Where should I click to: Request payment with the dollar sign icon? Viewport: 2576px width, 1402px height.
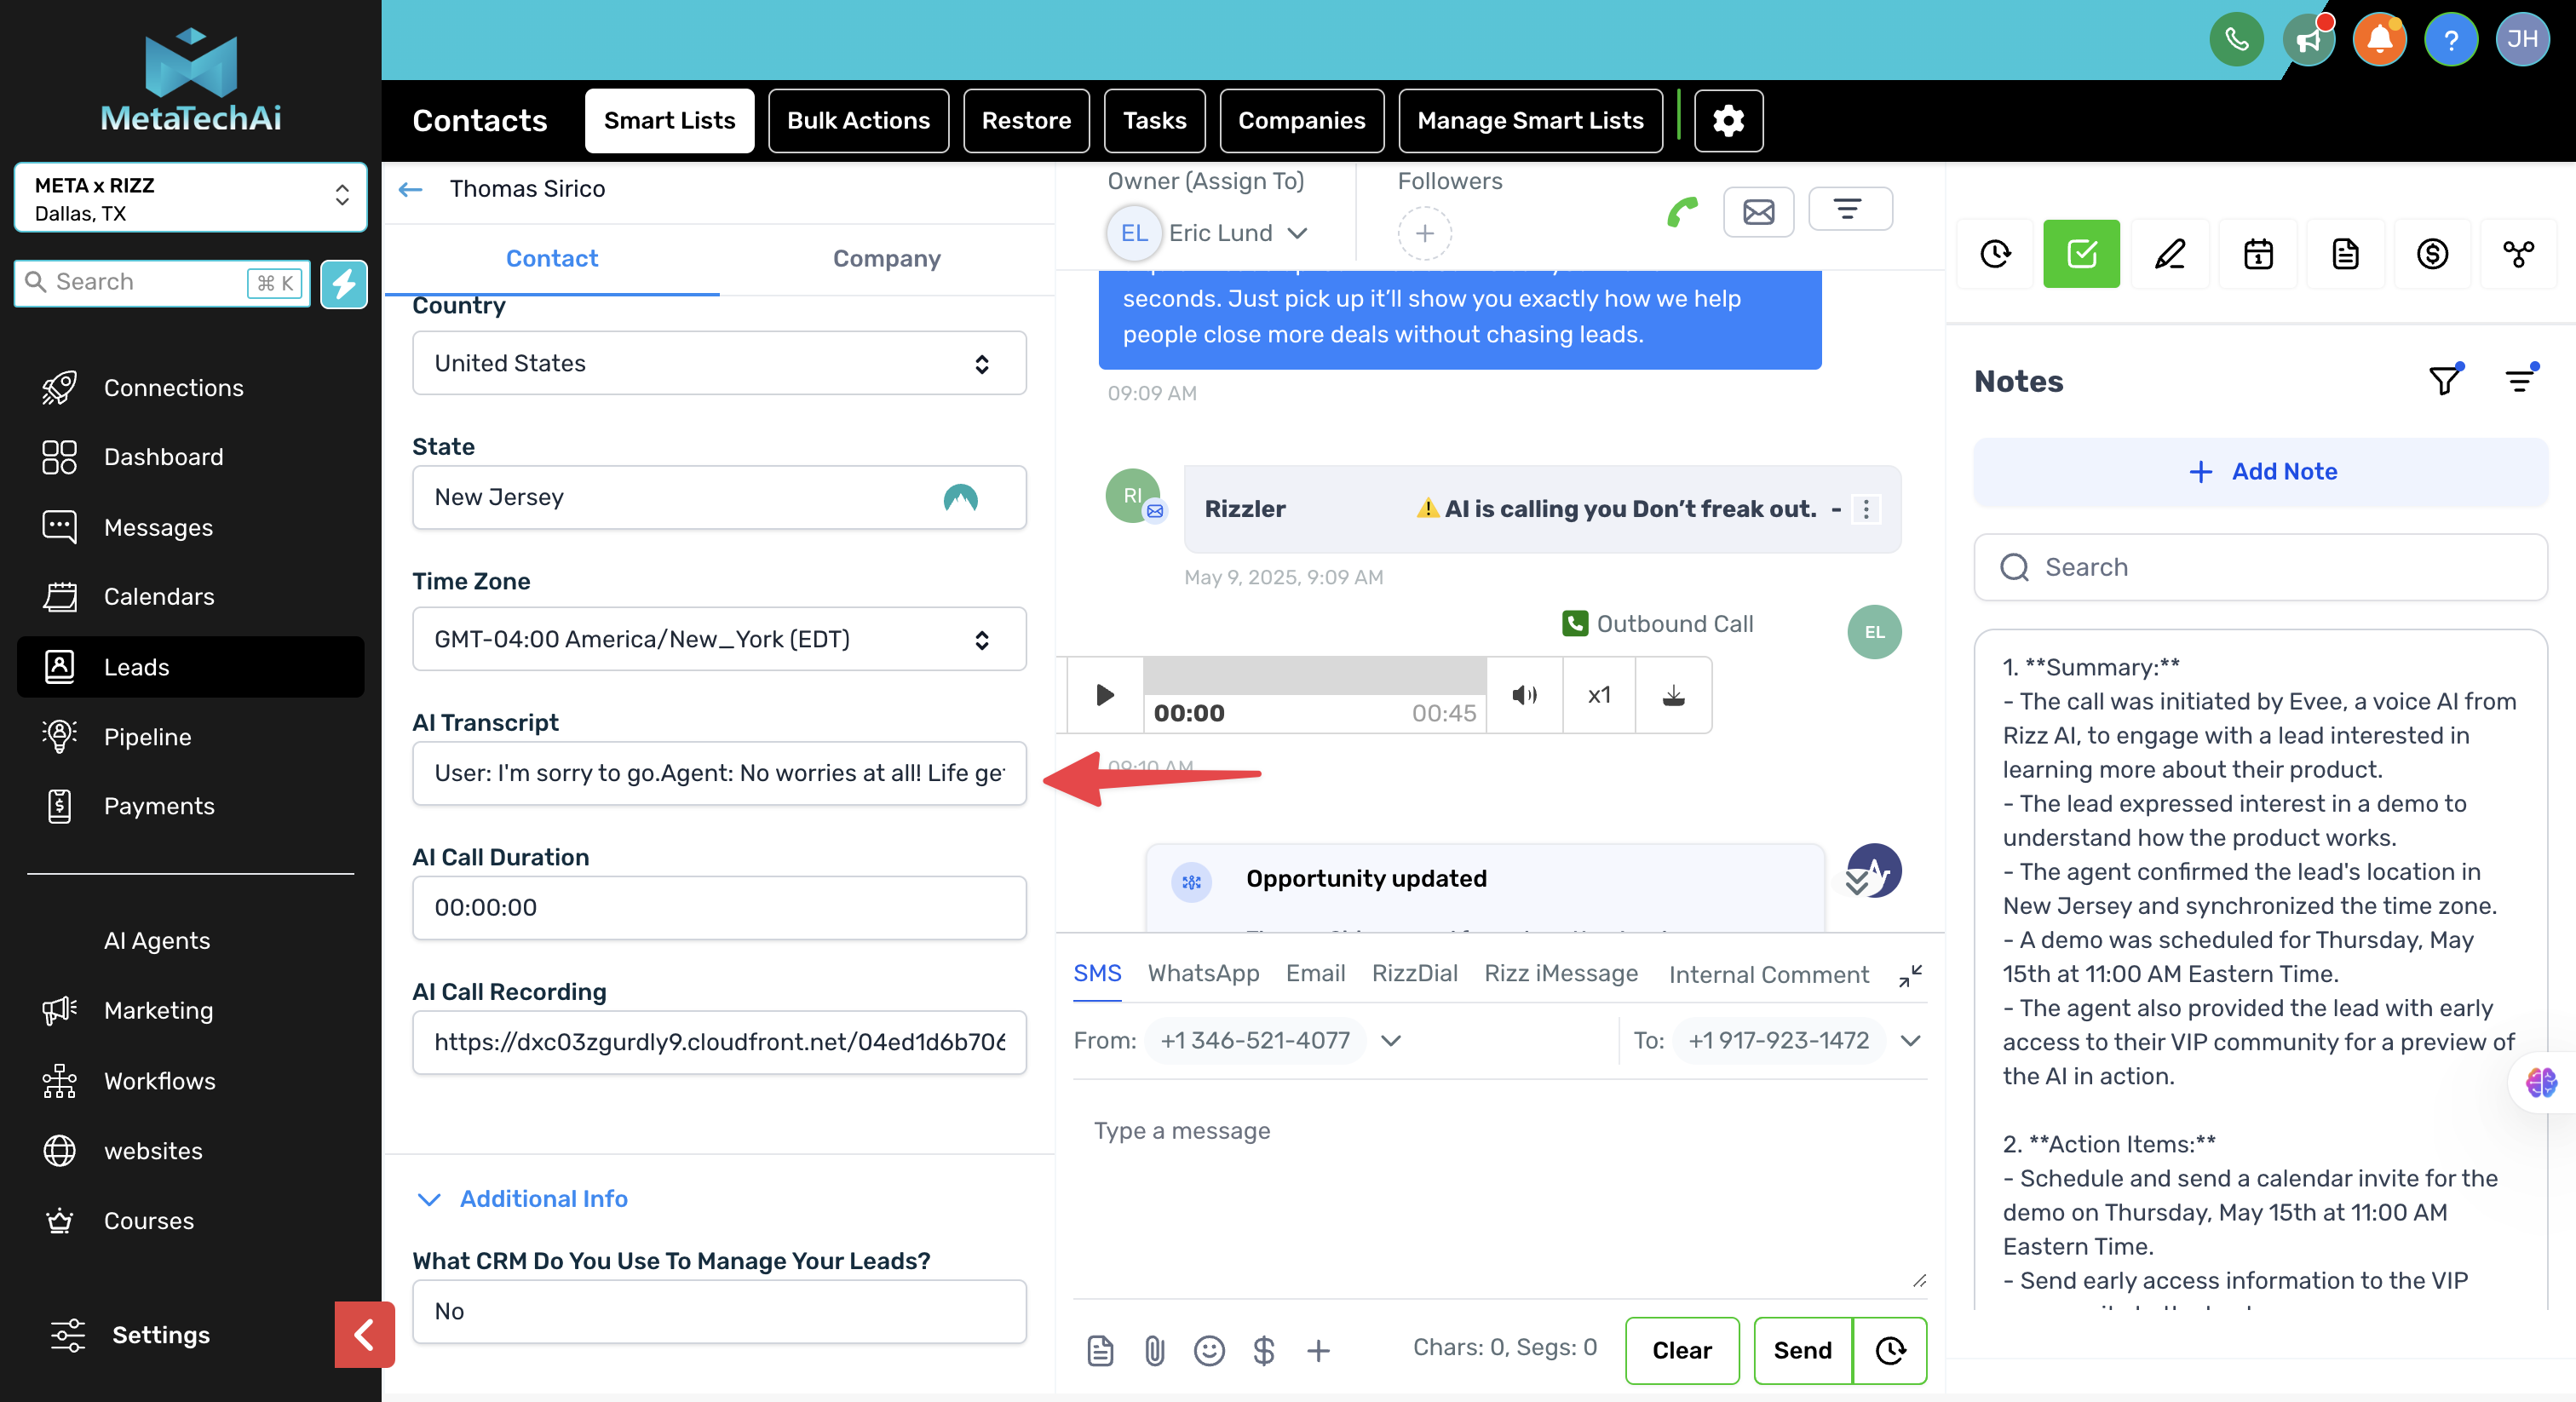pos(1264,1351)
